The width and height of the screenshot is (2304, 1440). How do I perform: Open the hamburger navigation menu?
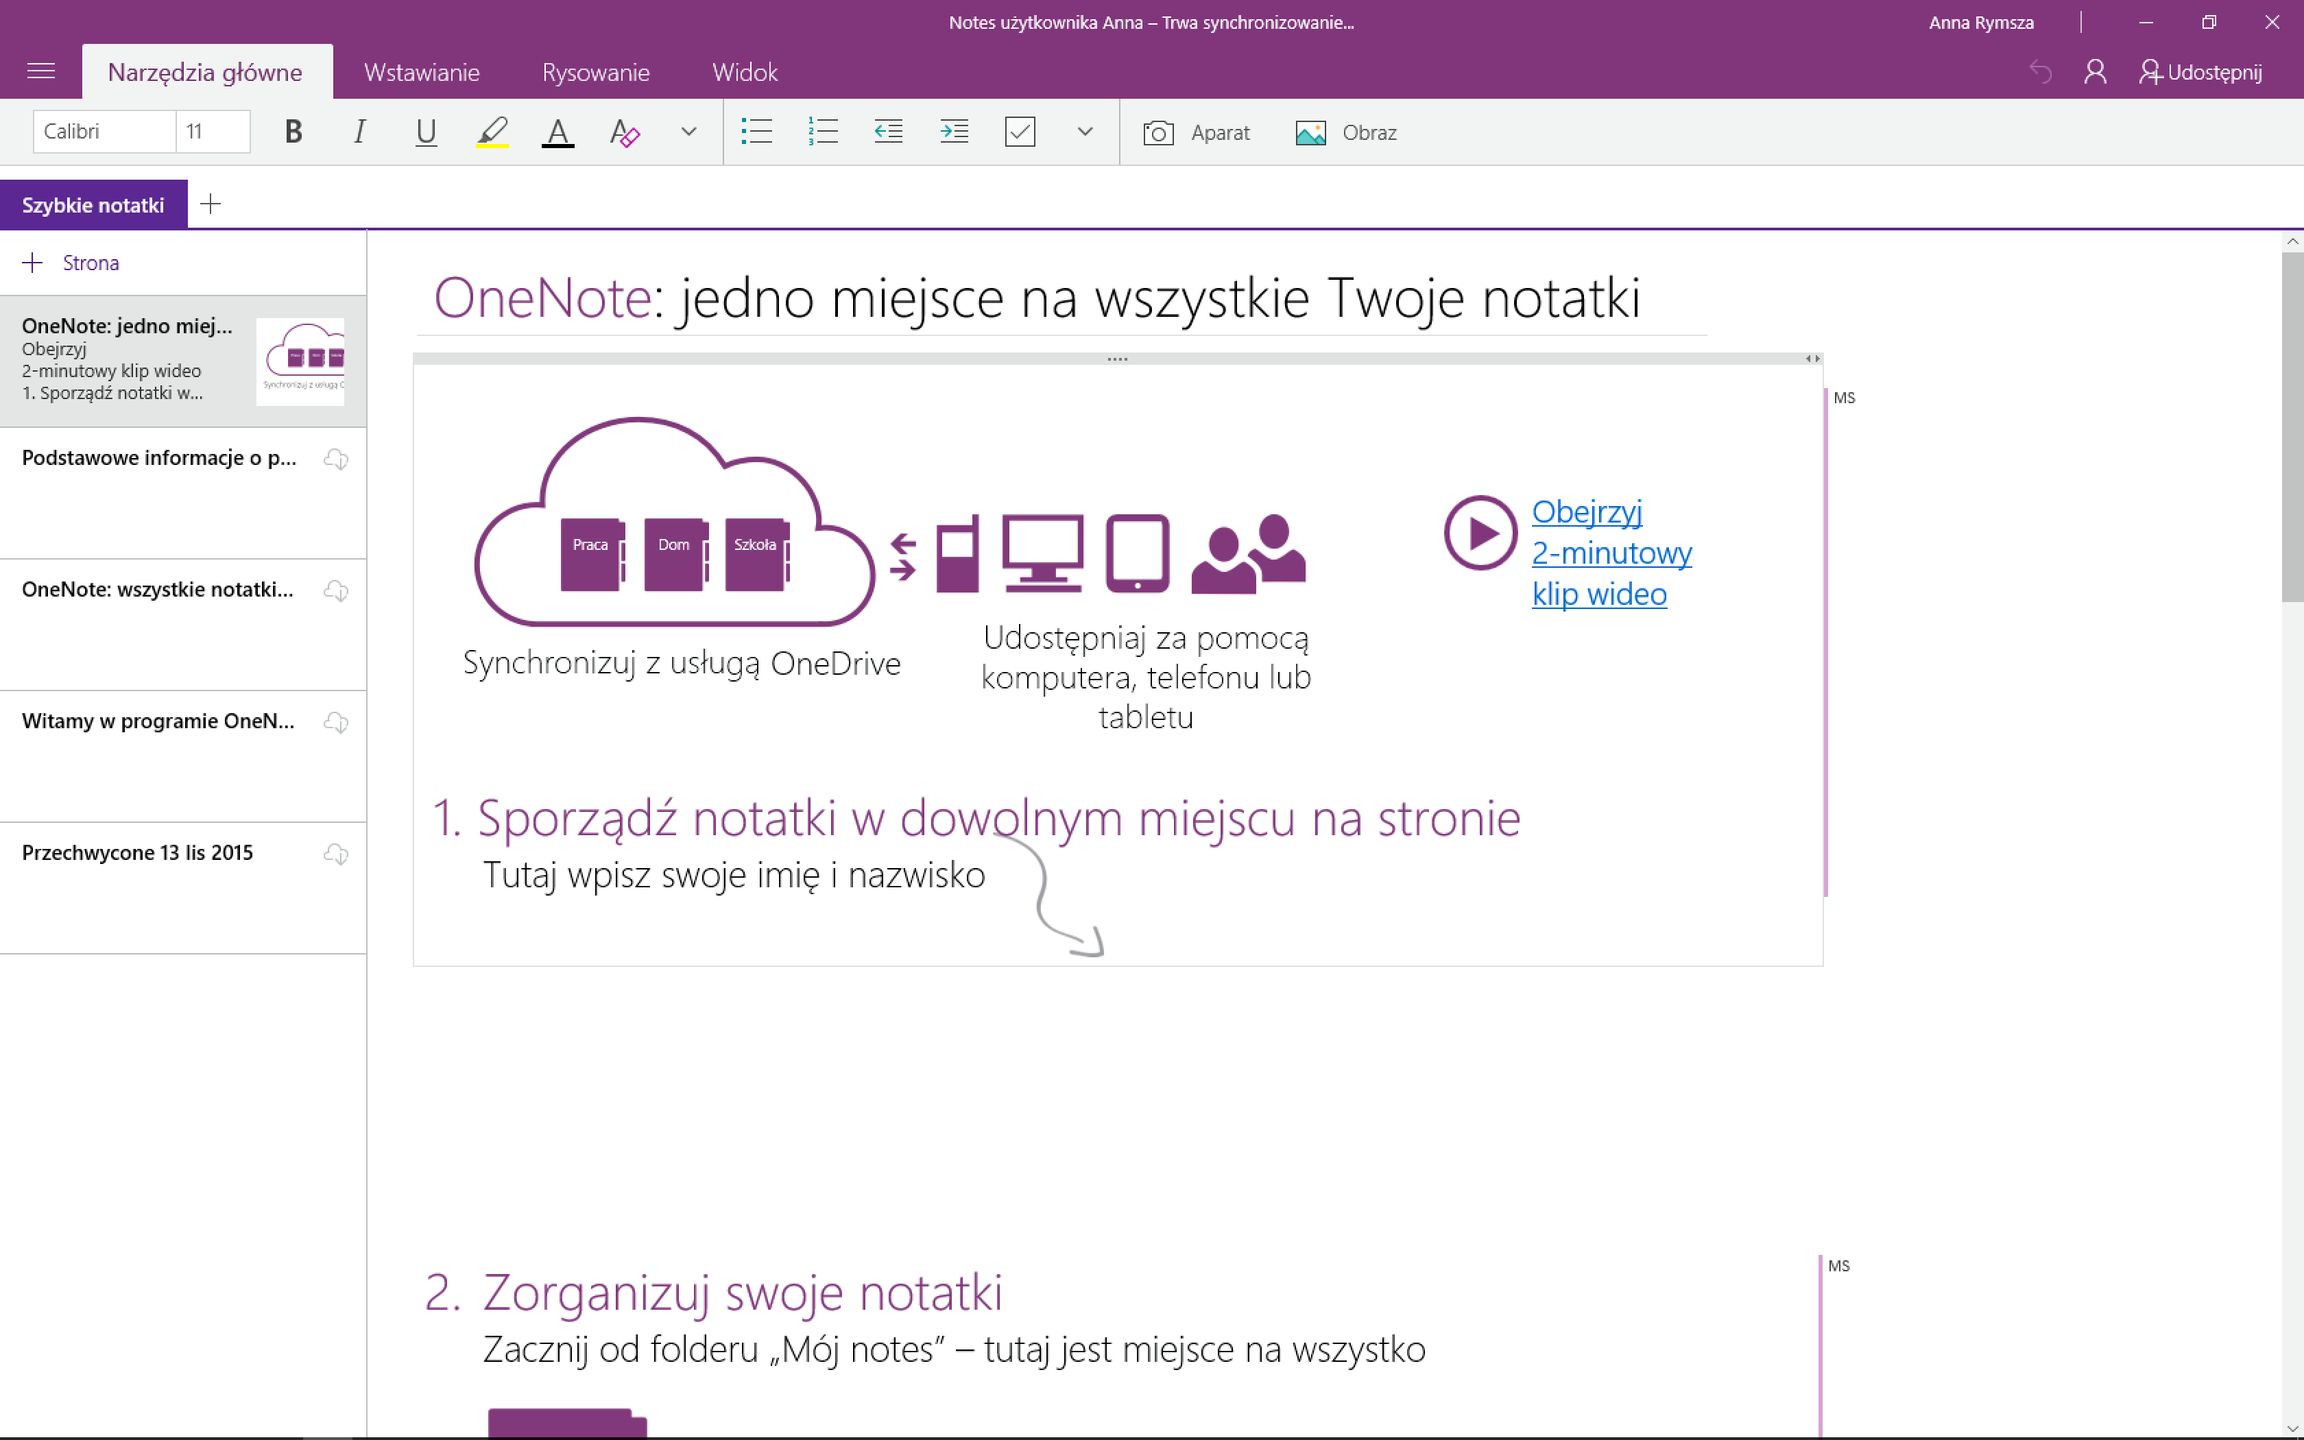click(x=41, y=72)
